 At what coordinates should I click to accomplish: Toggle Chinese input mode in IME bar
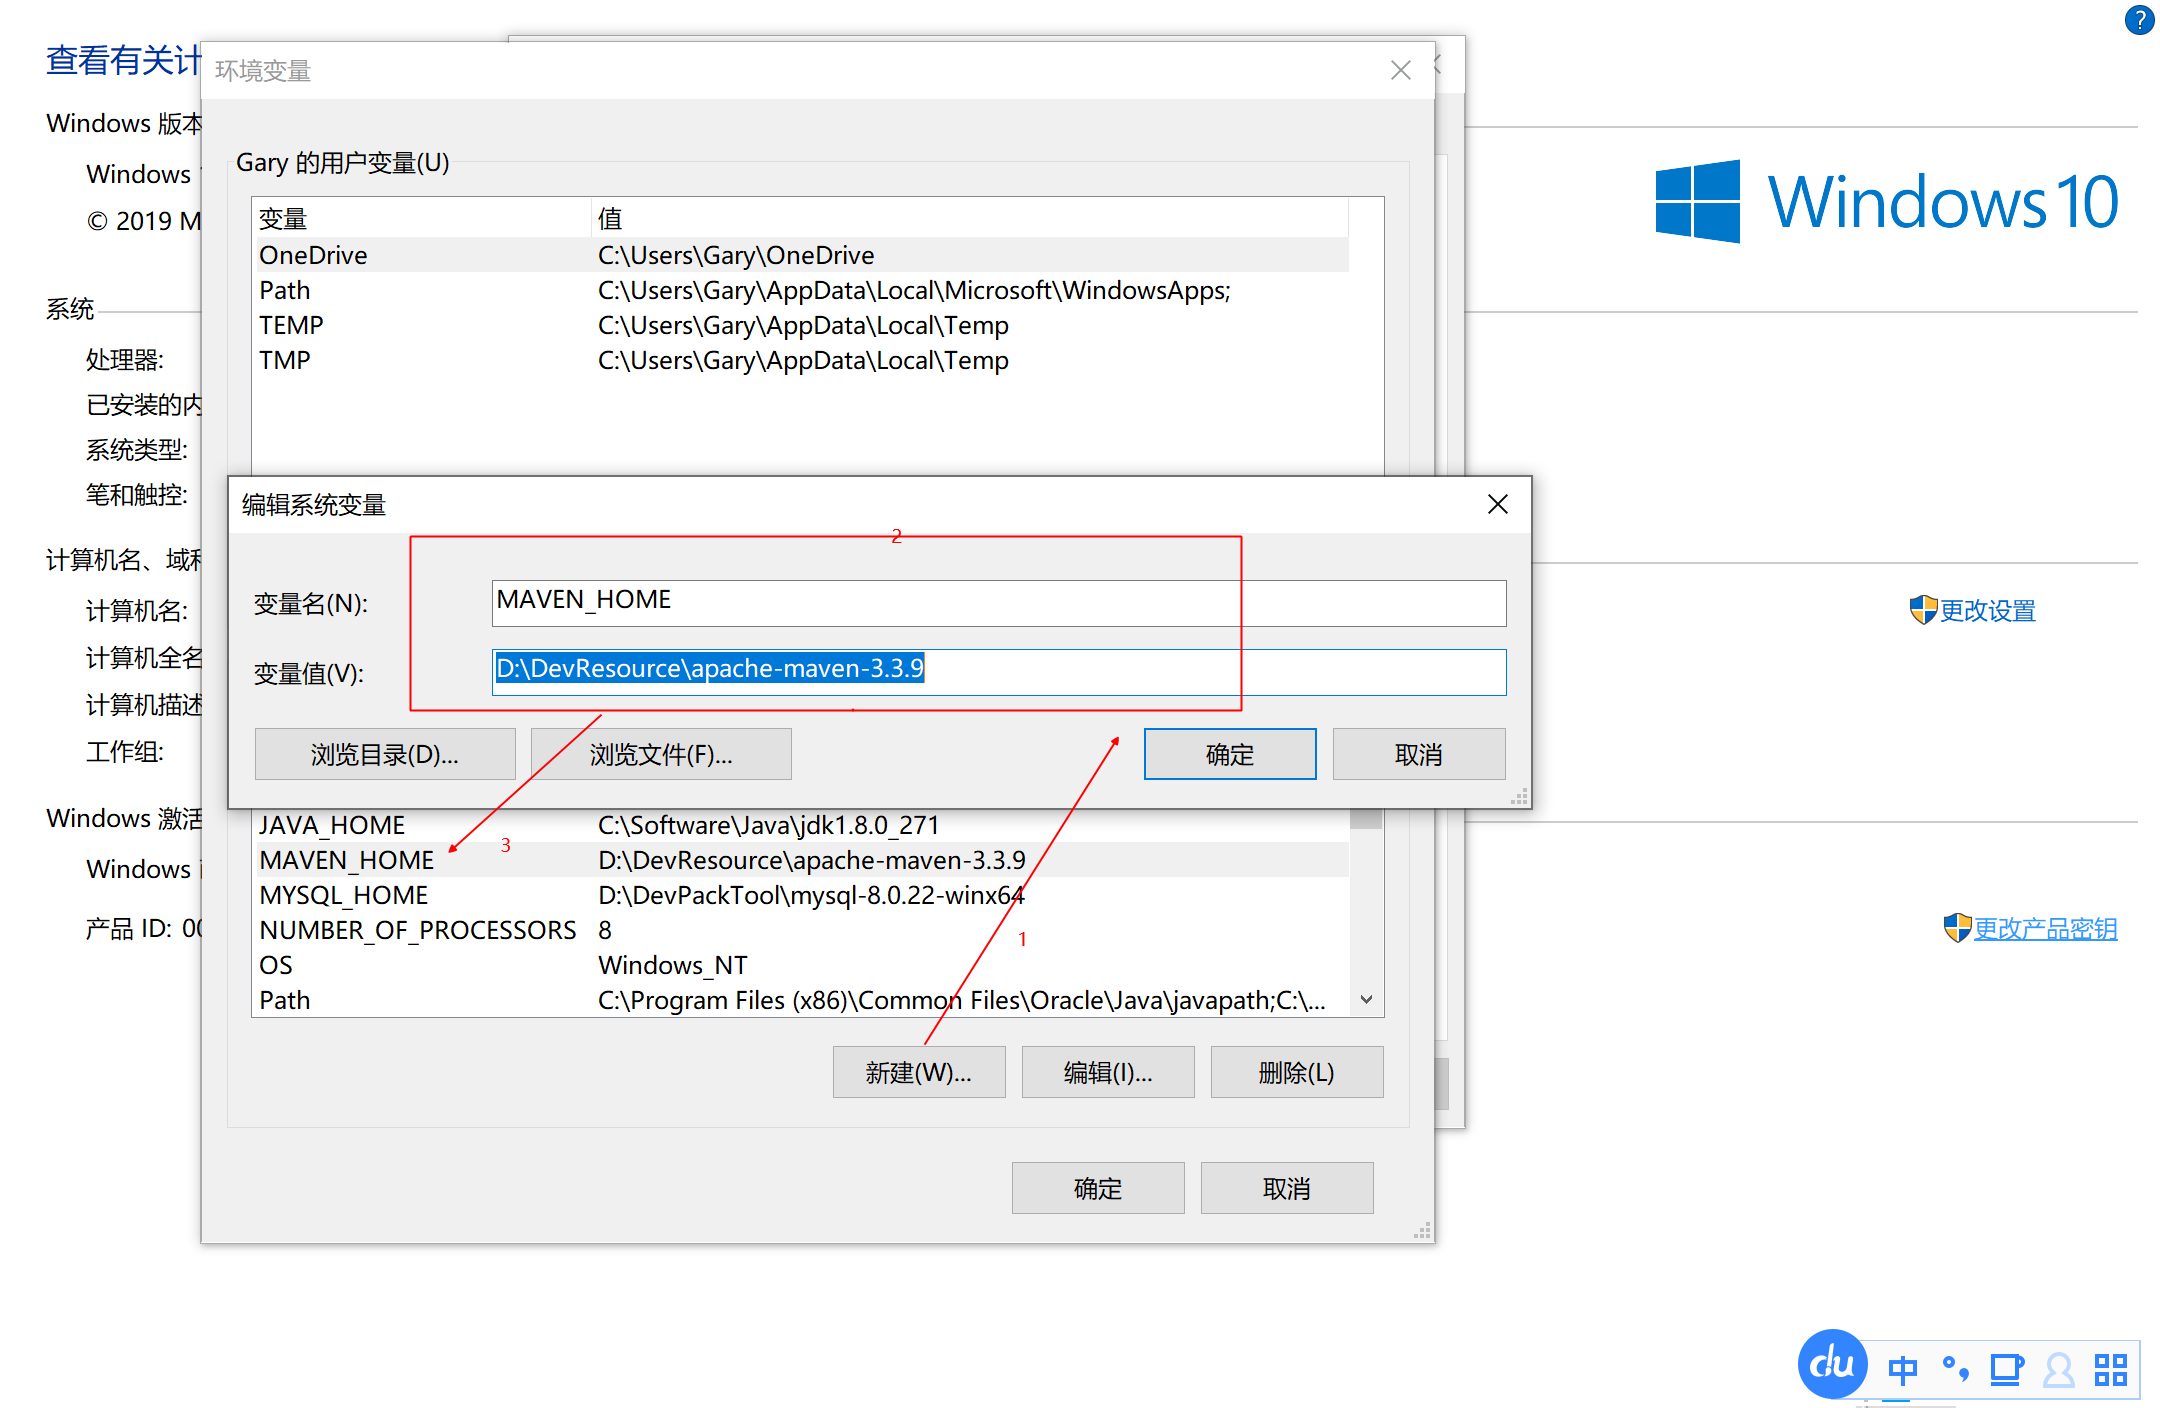(1902, 1369)
